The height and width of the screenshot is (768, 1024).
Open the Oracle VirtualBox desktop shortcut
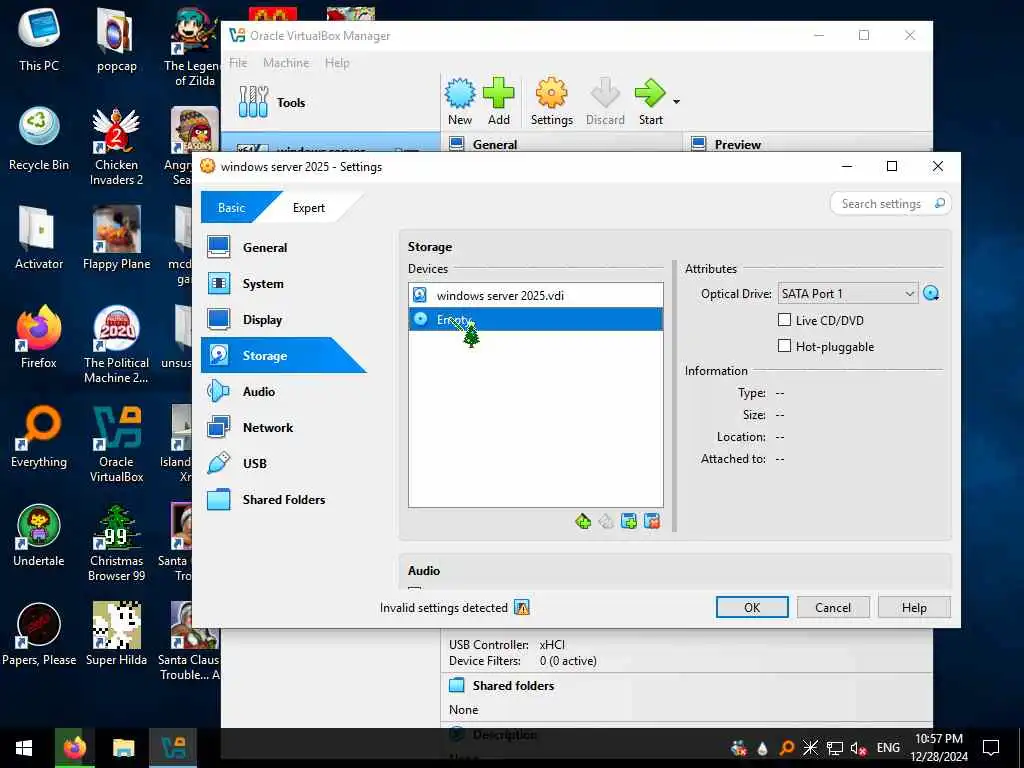point(116,444)
